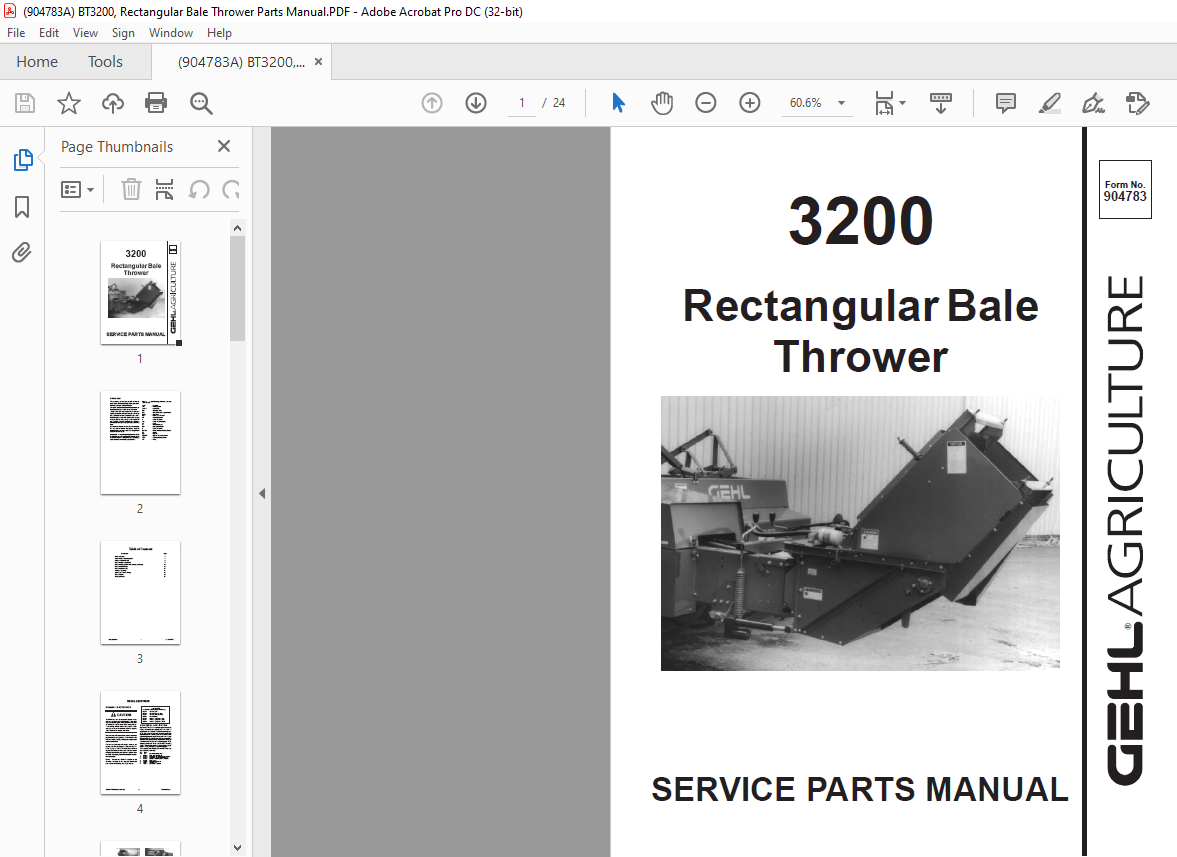
Task: Activate the Hand pan tool
Action: pyautogui.click(x=661, y=103)
